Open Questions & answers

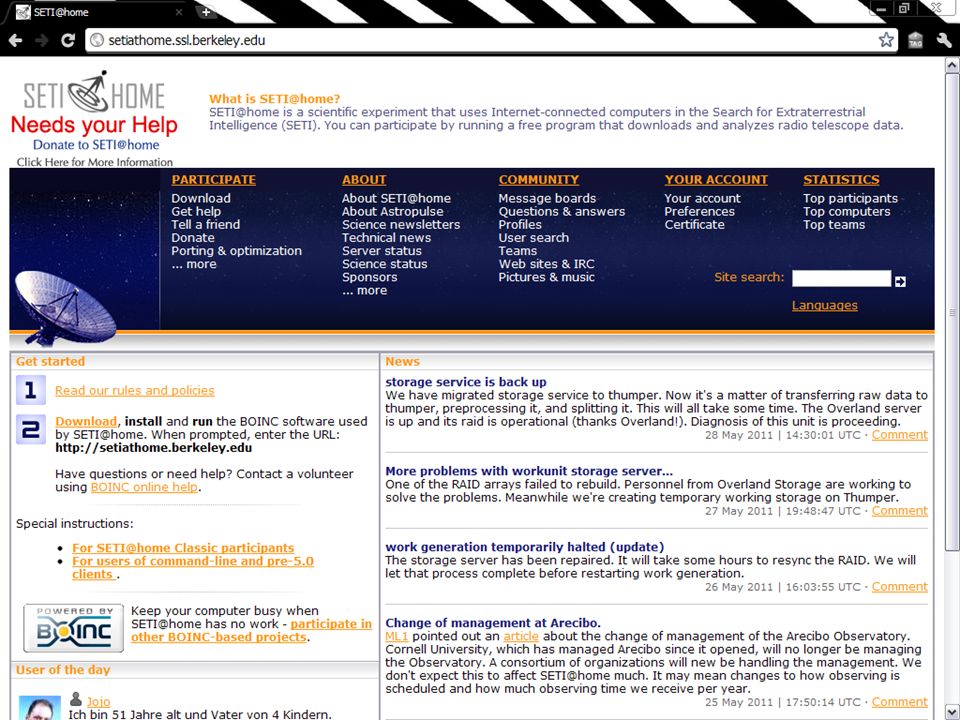pos(562,211)
